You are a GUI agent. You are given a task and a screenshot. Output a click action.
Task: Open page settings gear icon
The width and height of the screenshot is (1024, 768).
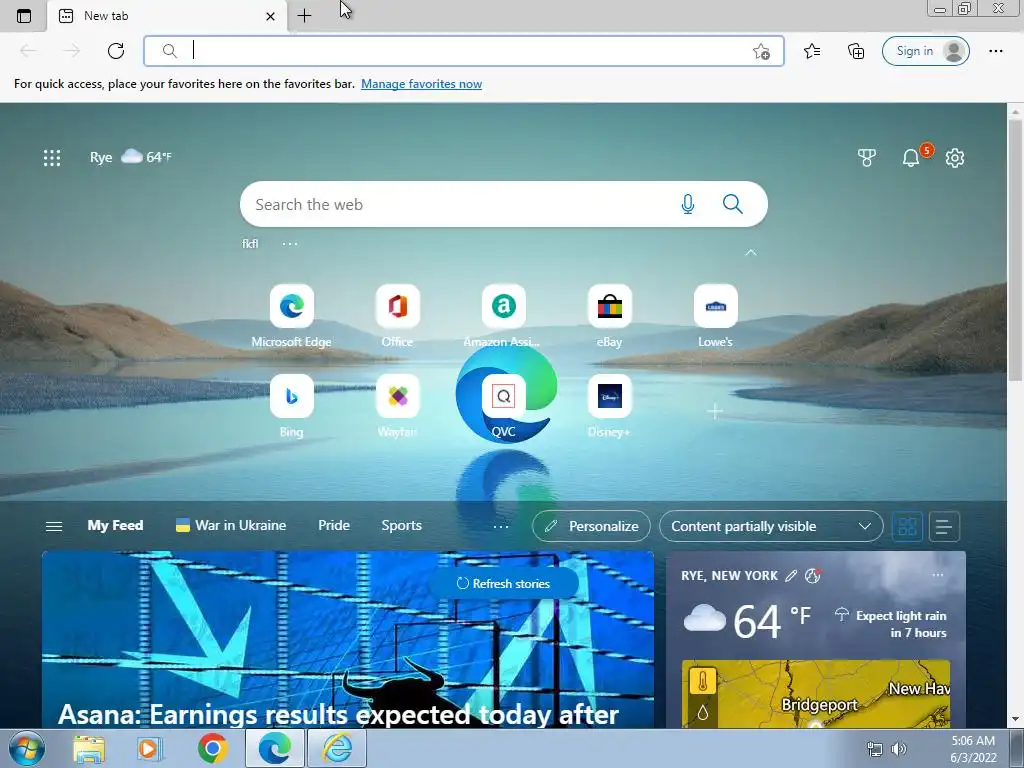click(x=955, y=157)
